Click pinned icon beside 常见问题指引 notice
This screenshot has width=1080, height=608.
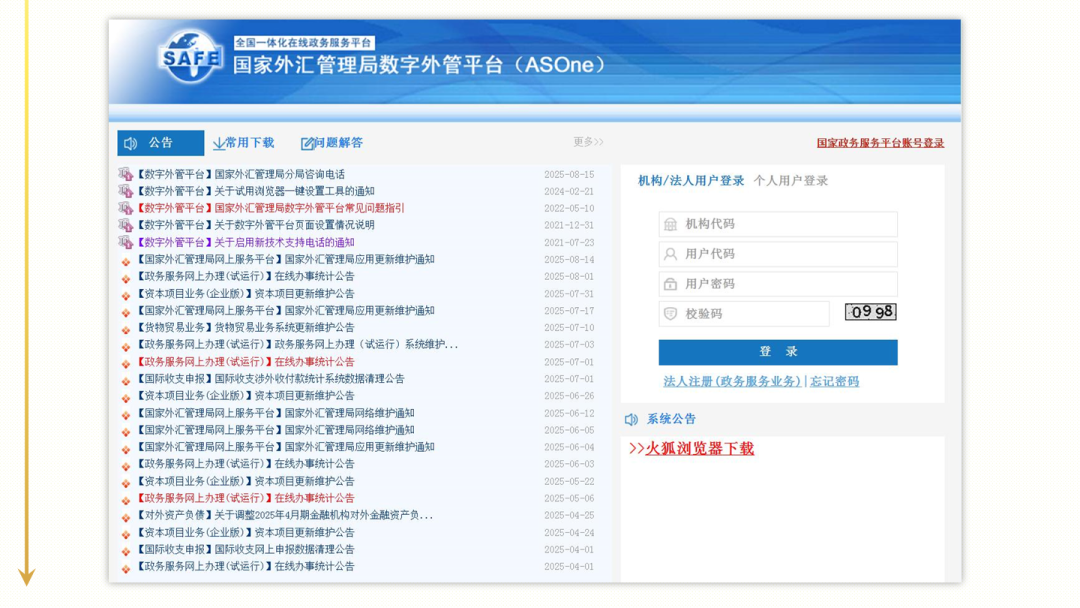(x=125, y=208)
